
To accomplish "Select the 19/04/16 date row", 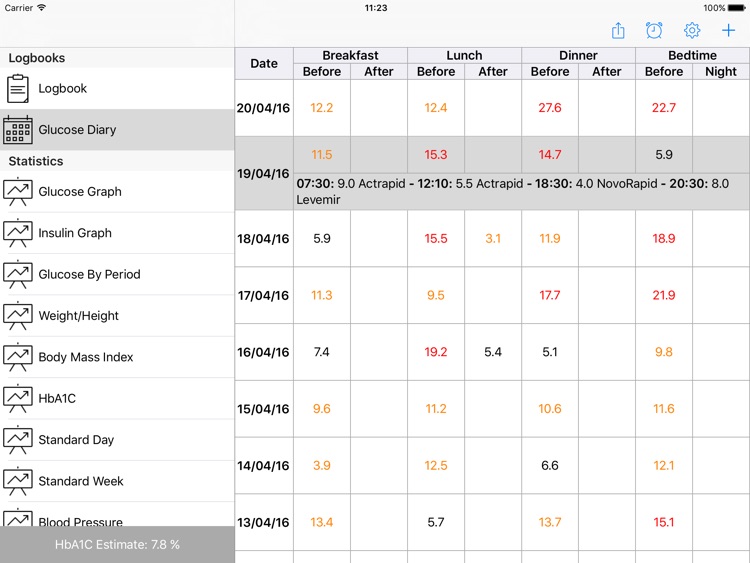I will 492,173.
